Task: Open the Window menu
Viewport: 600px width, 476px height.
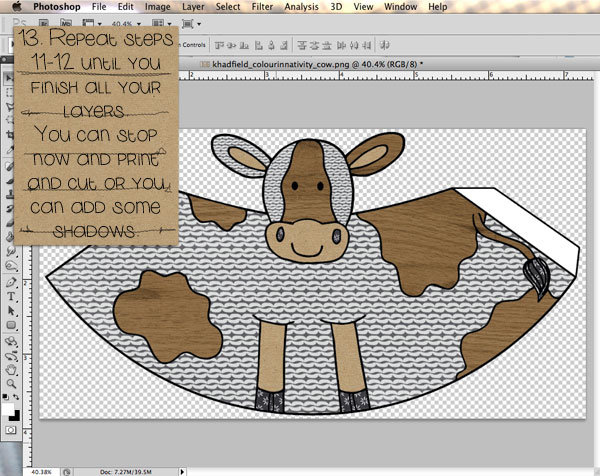Action: tap(400, 7)
